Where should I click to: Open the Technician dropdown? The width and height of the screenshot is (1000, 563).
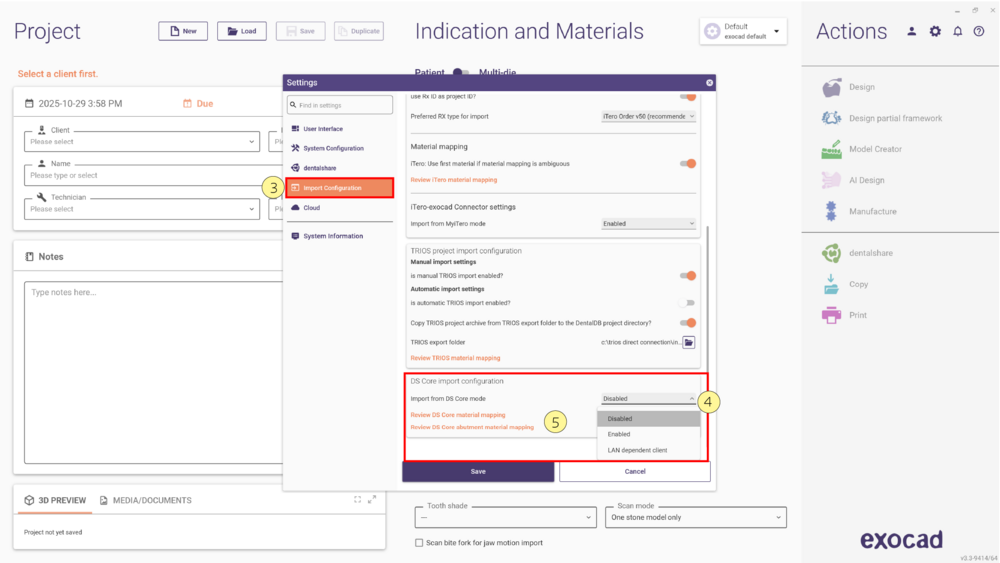point(142,209)
